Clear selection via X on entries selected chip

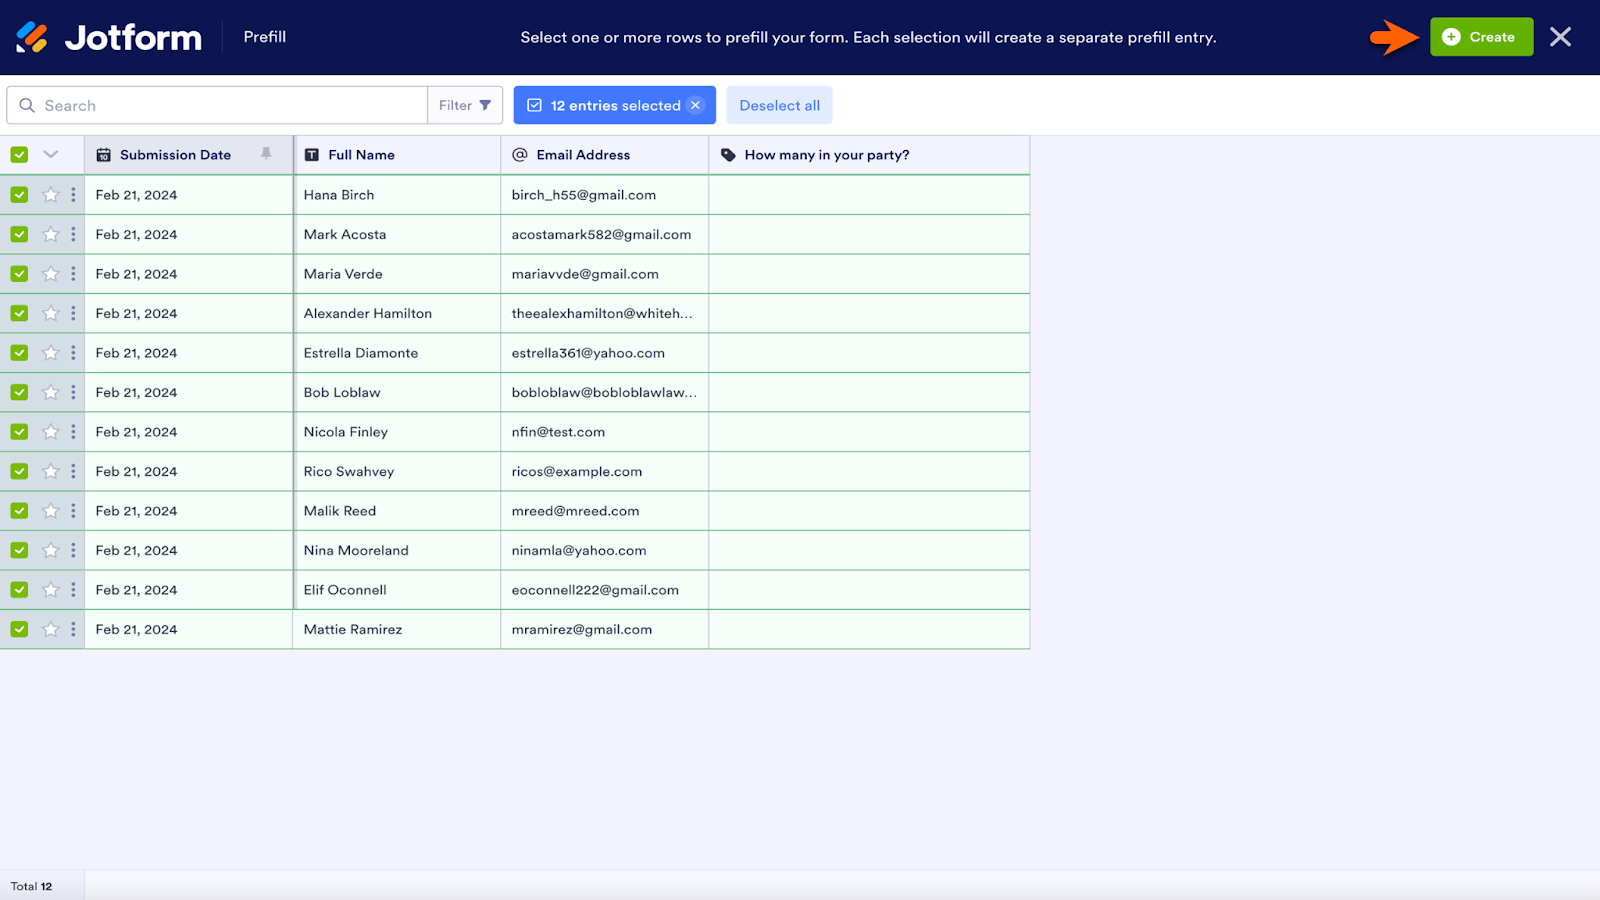(x=696, y=105)
